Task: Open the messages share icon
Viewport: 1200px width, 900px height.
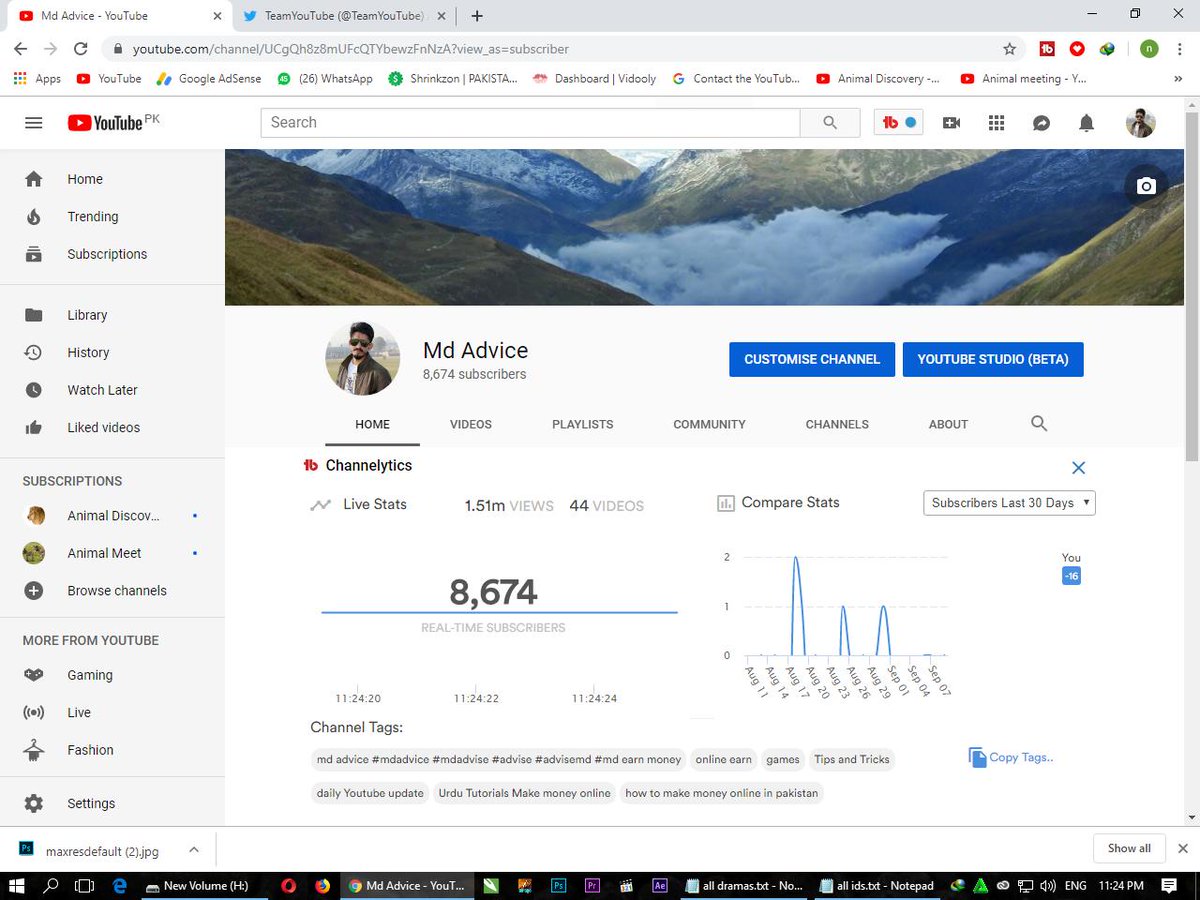Action: coord(1041,123)
